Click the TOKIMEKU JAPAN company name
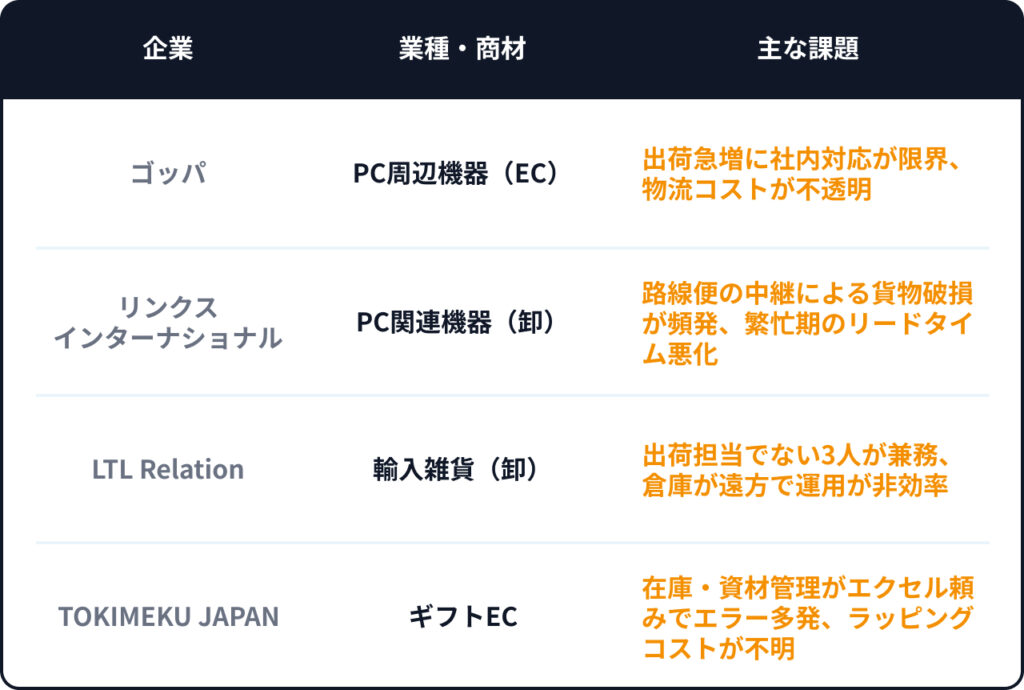 [x=168, y=616]
